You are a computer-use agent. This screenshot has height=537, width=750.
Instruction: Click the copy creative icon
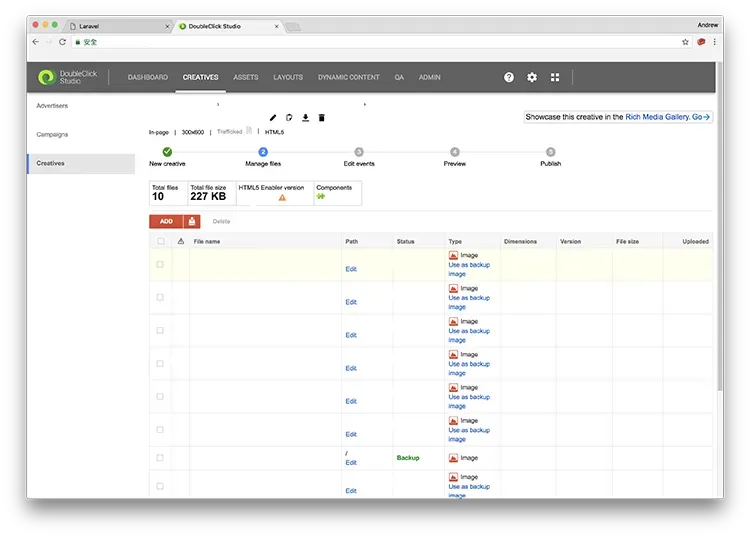[289, 118]
